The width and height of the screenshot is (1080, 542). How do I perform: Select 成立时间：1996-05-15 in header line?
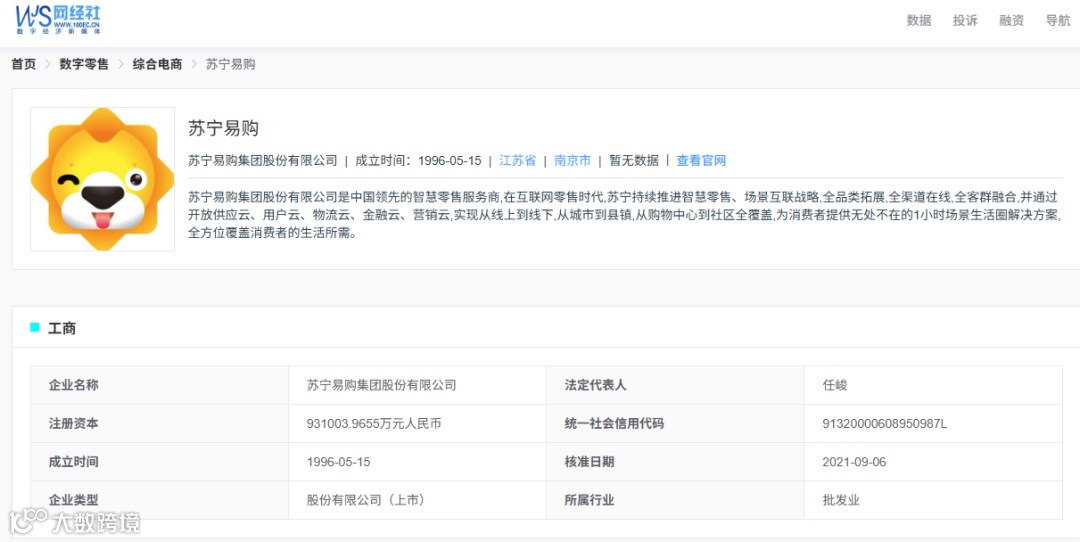[x=418, y=160]
